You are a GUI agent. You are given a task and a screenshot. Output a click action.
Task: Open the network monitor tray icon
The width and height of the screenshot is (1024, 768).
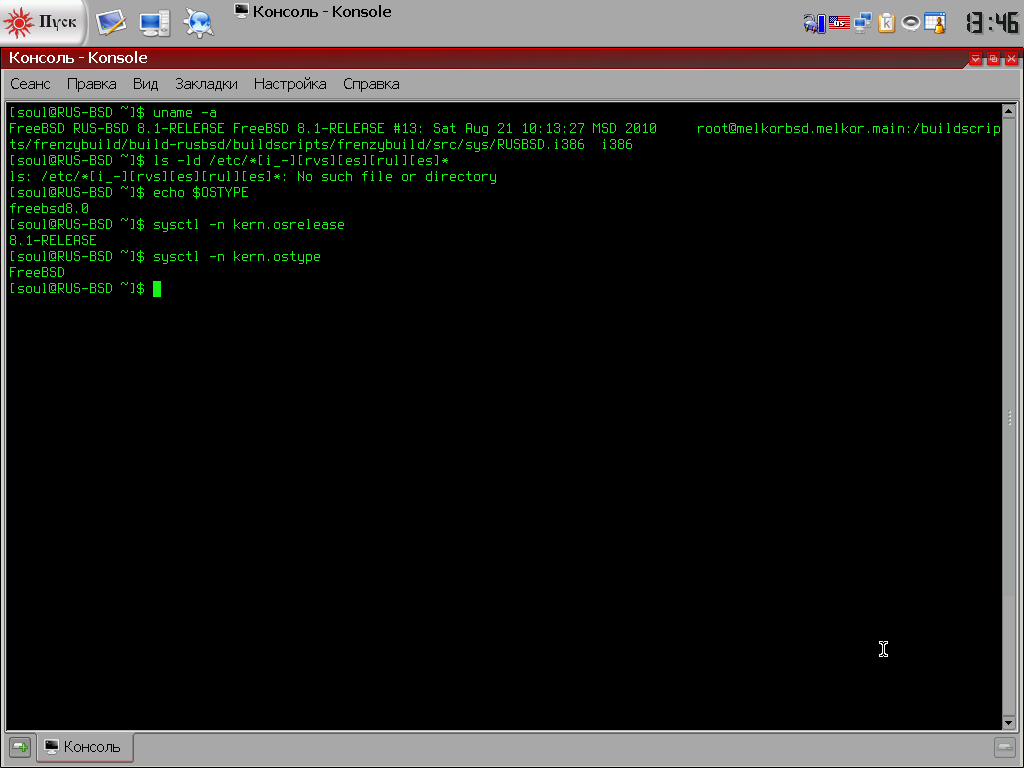click(x=863, y=24)
